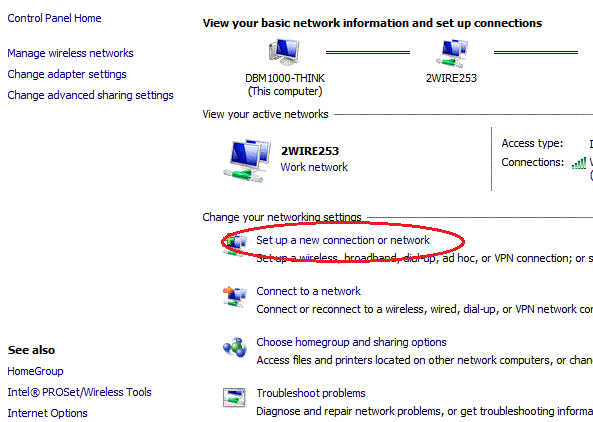Click the DBM1000-THINK computer icon
The height and width of the screenshot is (422, 593).
tap(284, 52)
